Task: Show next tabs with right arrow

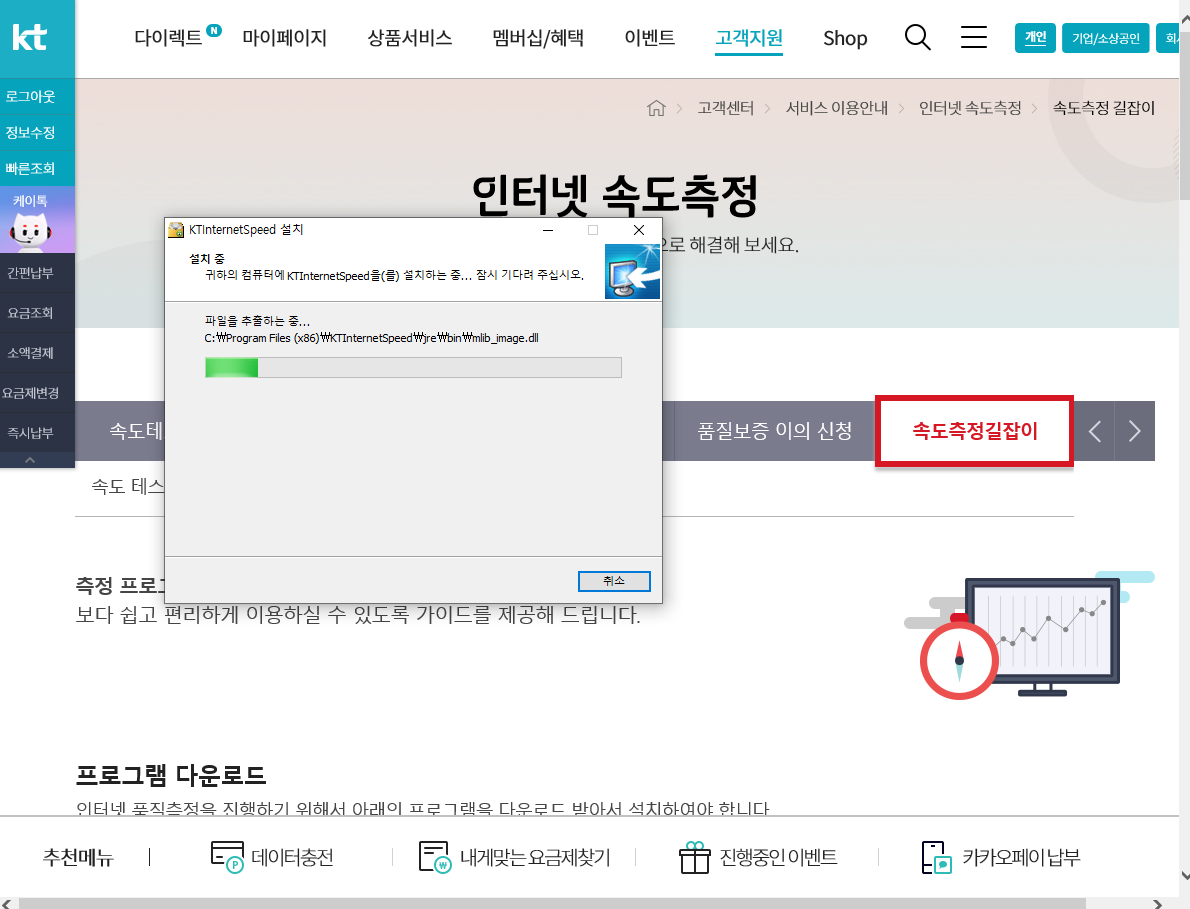Action: (x=1135, y=431)
